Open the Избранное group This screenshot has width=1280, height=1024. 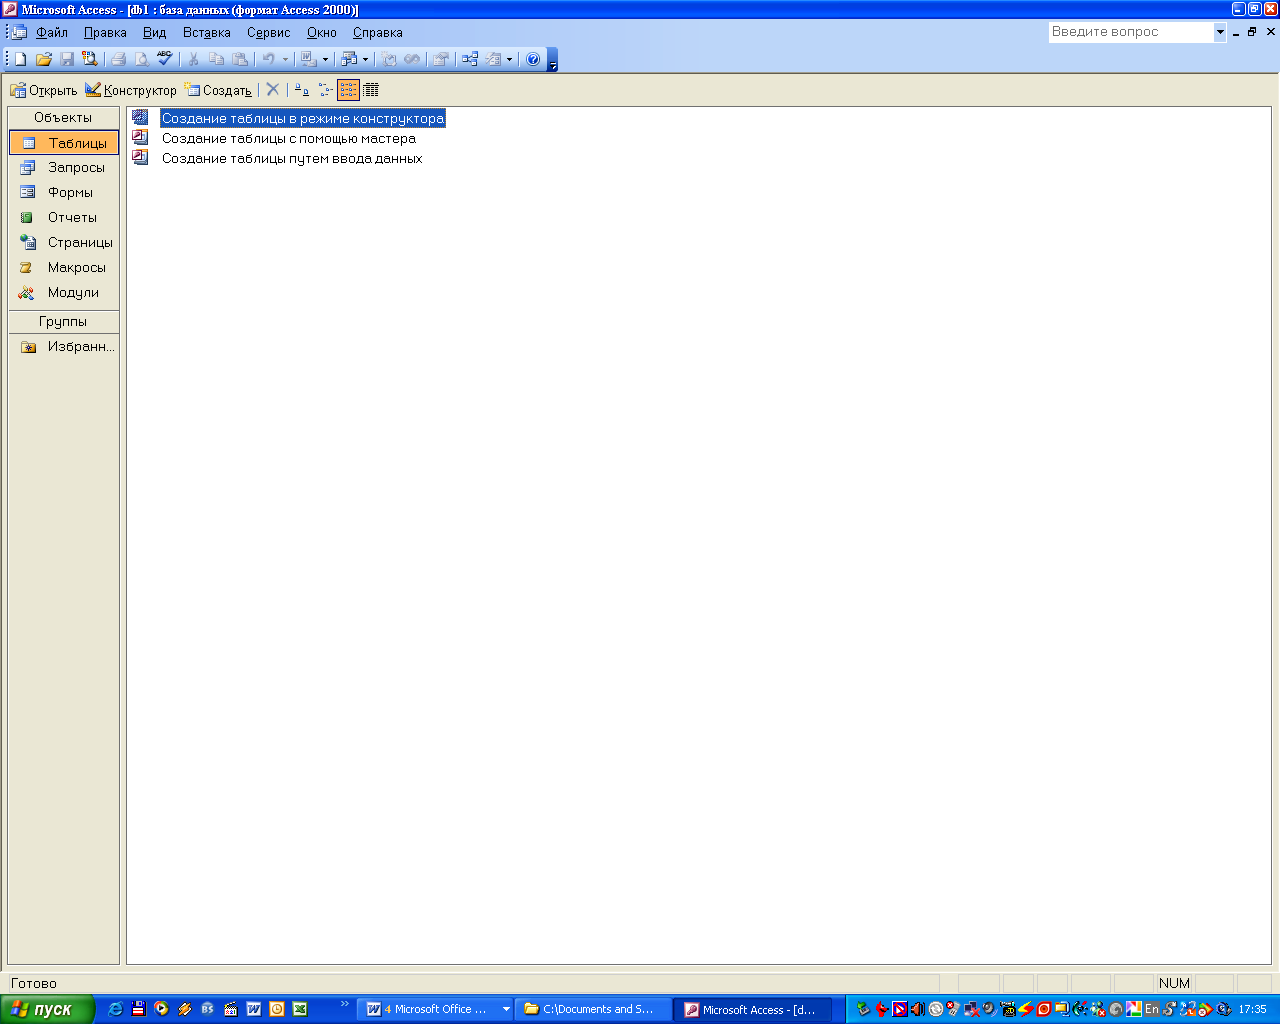[x=64, y=347]
